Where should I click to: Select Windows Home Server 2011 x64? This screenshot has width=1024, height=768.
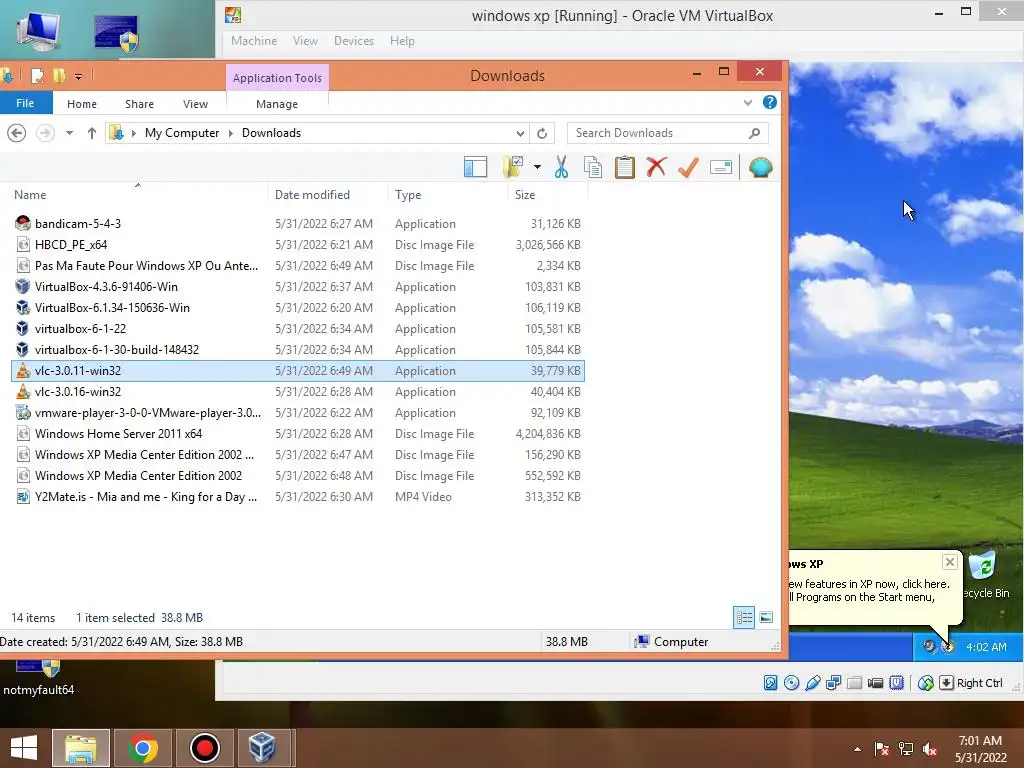(x=298, y=434)
